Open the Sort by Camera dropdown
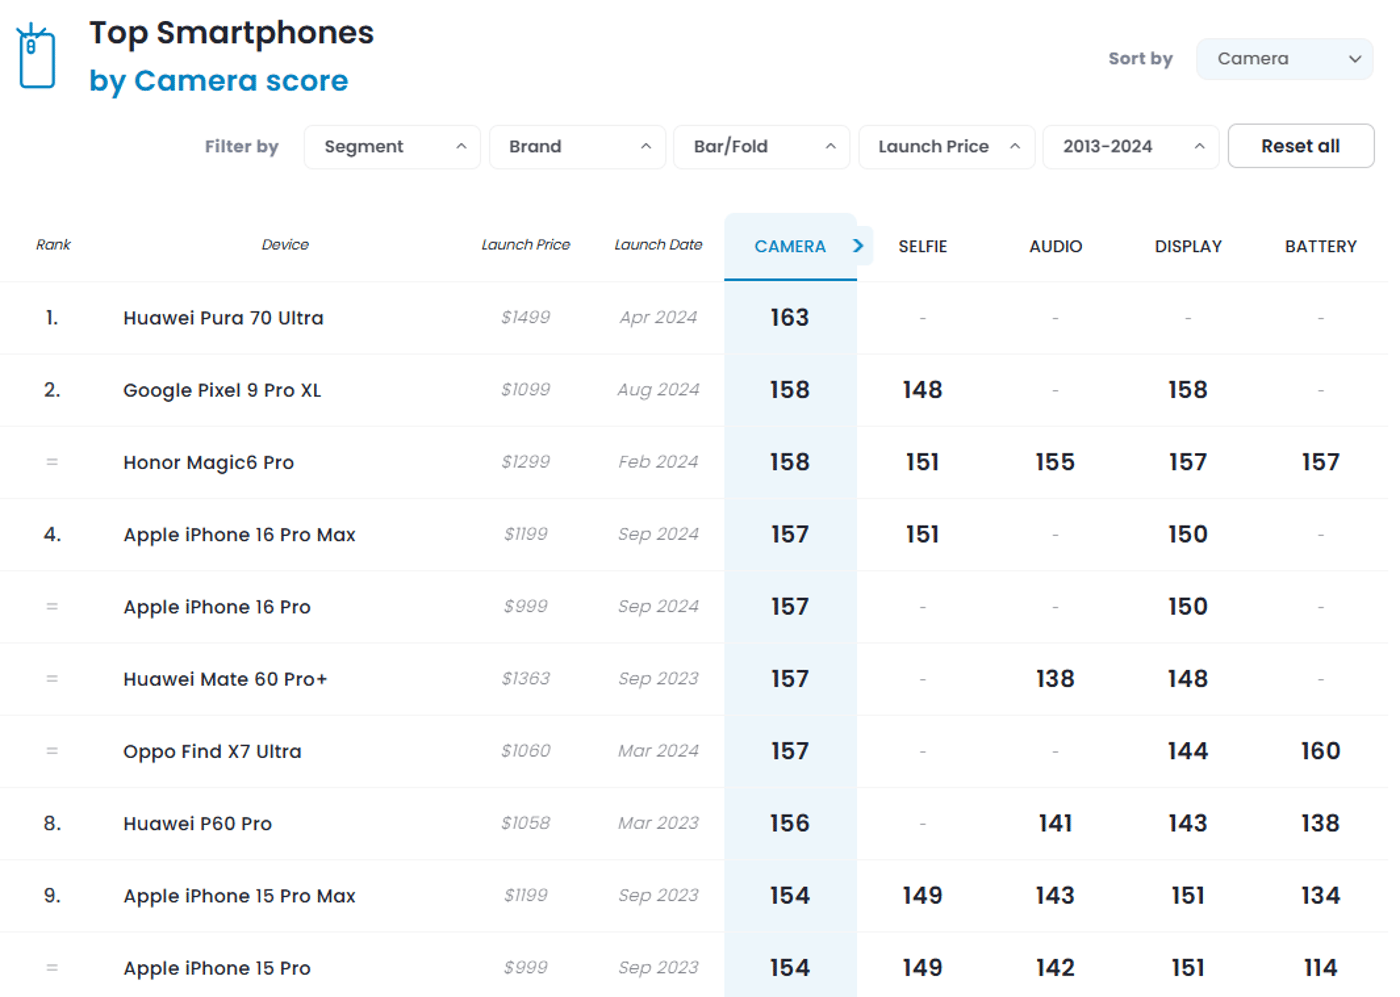1400x997 pixels. pyautogui.click(x=1284, y=59)
